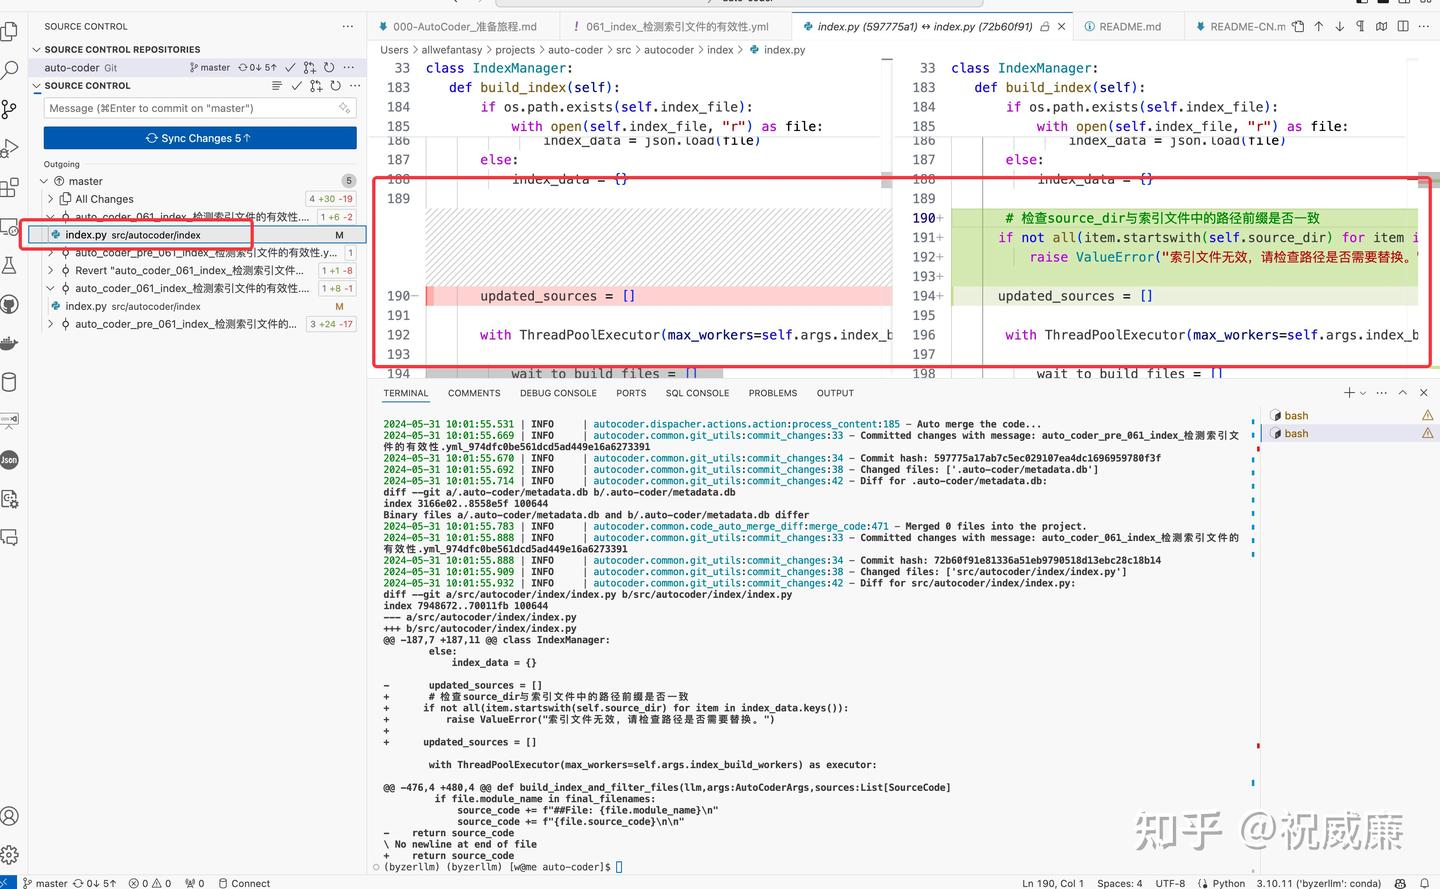Toggle whitespace trimming paragraph icon in diff toolbar
The height and width of the screenshot is (889, 1440).
pos(1360,26)
